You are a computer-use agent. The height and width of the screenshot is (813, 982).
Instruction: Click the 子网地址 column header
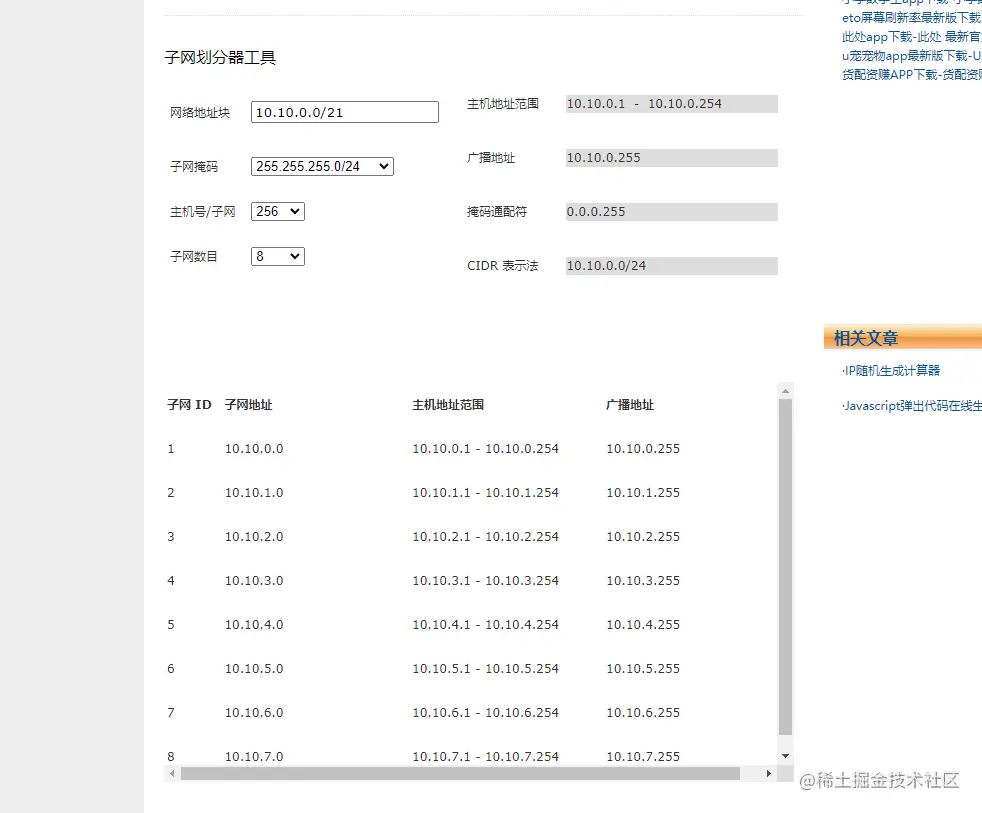pyautogui.click(x=249, y=405)
